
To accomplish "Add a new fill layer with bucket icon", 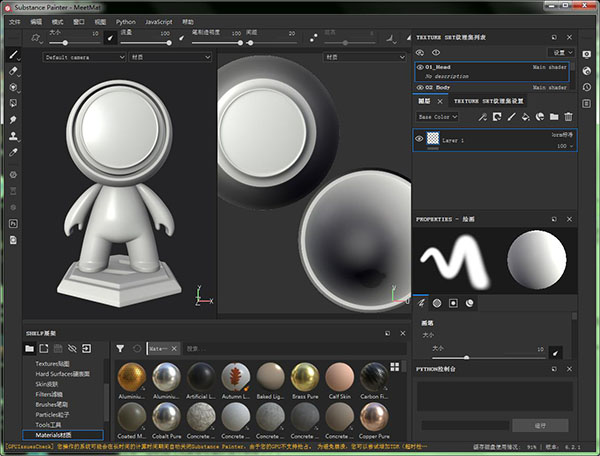I will [525, 117].
